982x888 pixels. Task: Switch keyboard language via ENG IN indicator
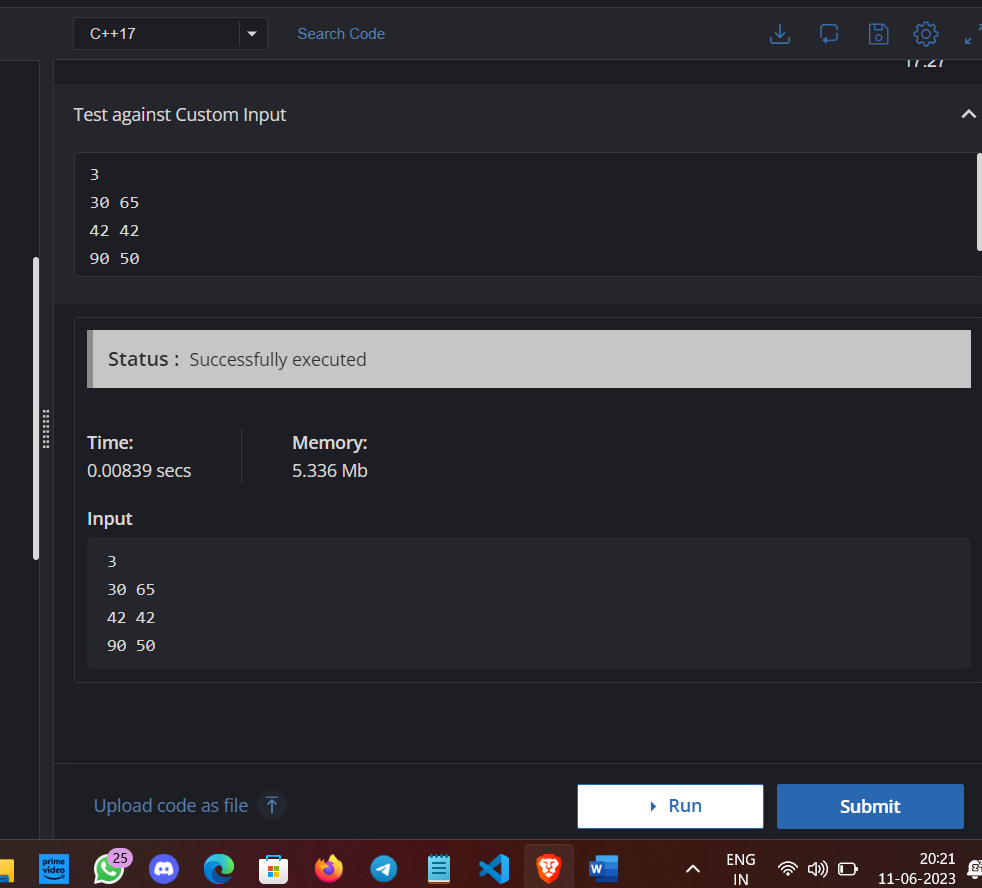740,867
